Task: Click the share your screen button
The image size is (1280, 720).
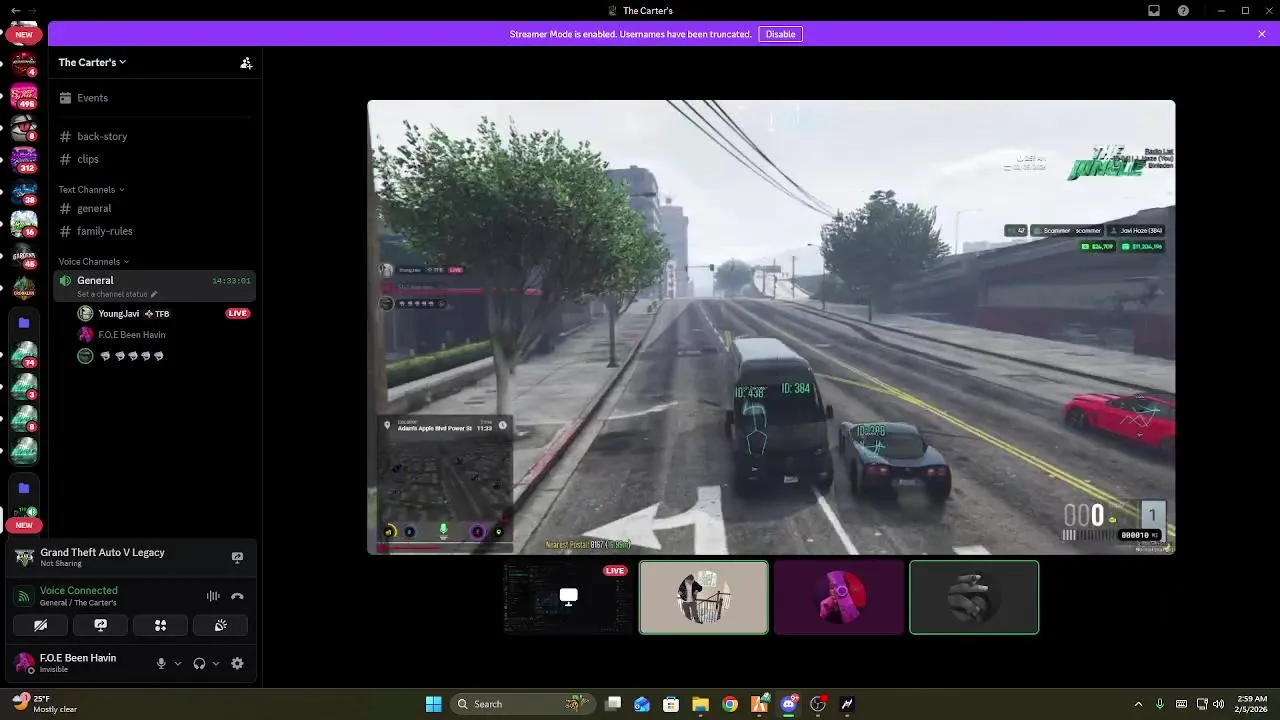Action: 100,625
